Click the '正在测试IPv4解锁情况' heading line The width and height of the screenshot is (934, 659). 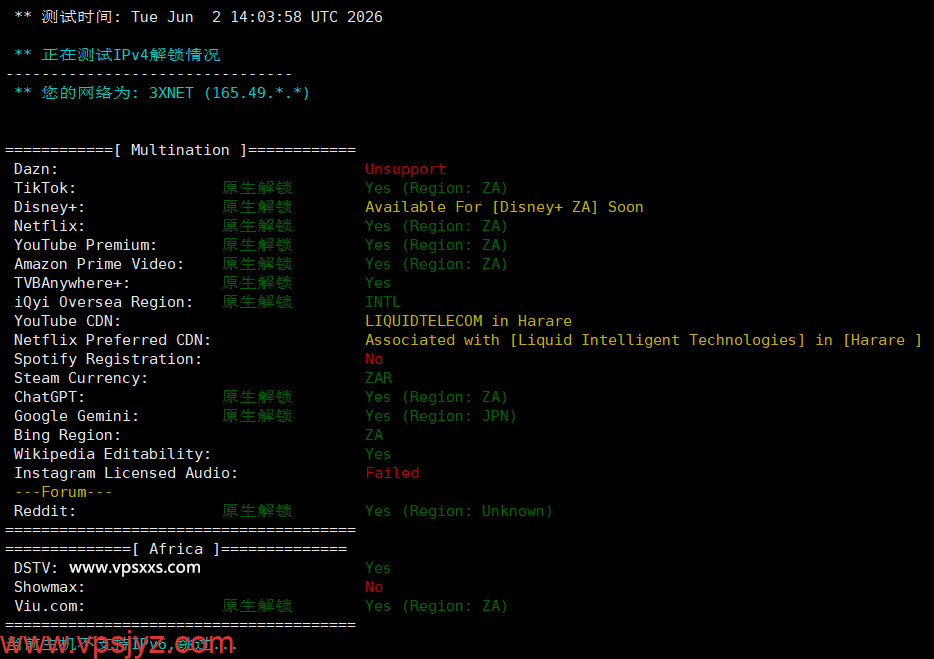[131, 55]
